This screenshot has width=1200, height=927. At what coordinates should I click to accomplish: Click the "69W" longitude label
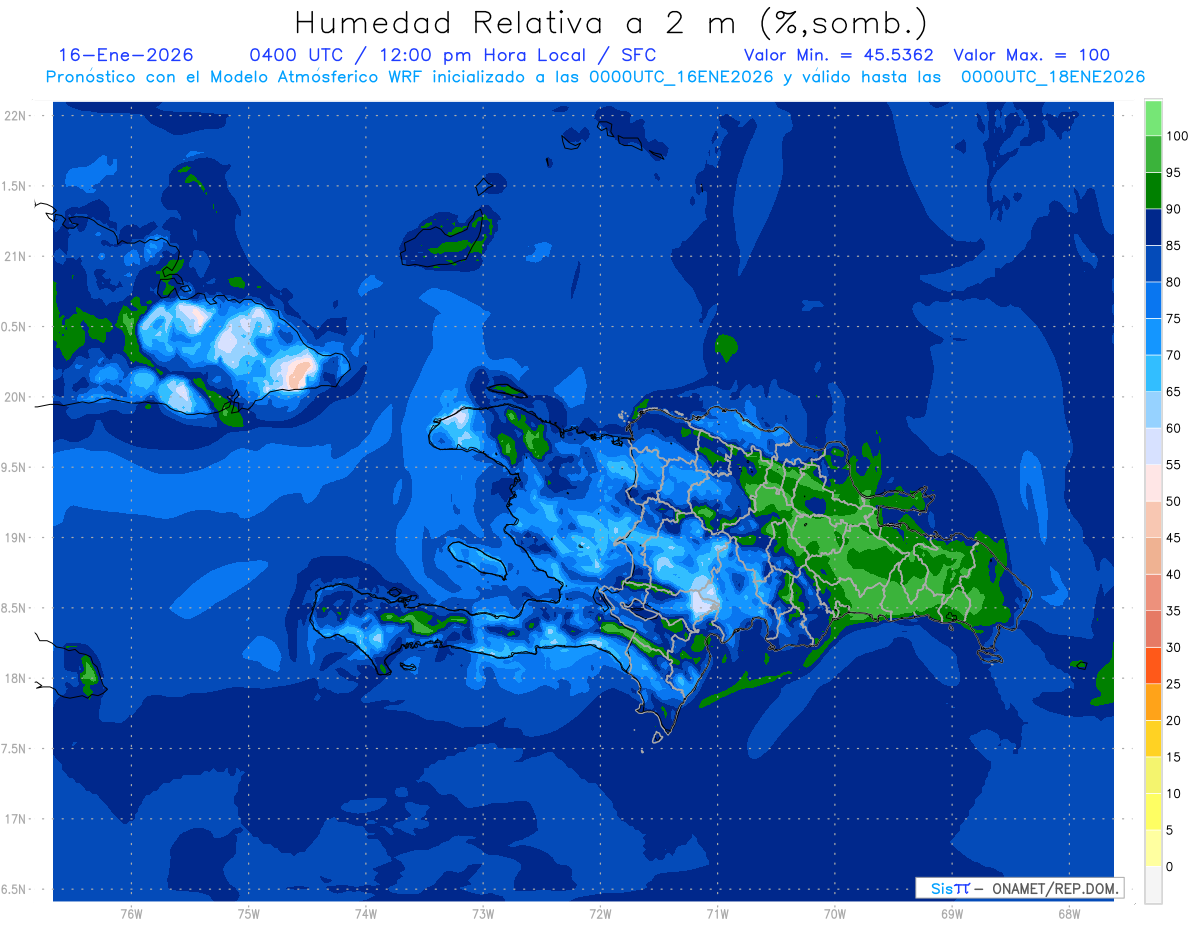951,913
